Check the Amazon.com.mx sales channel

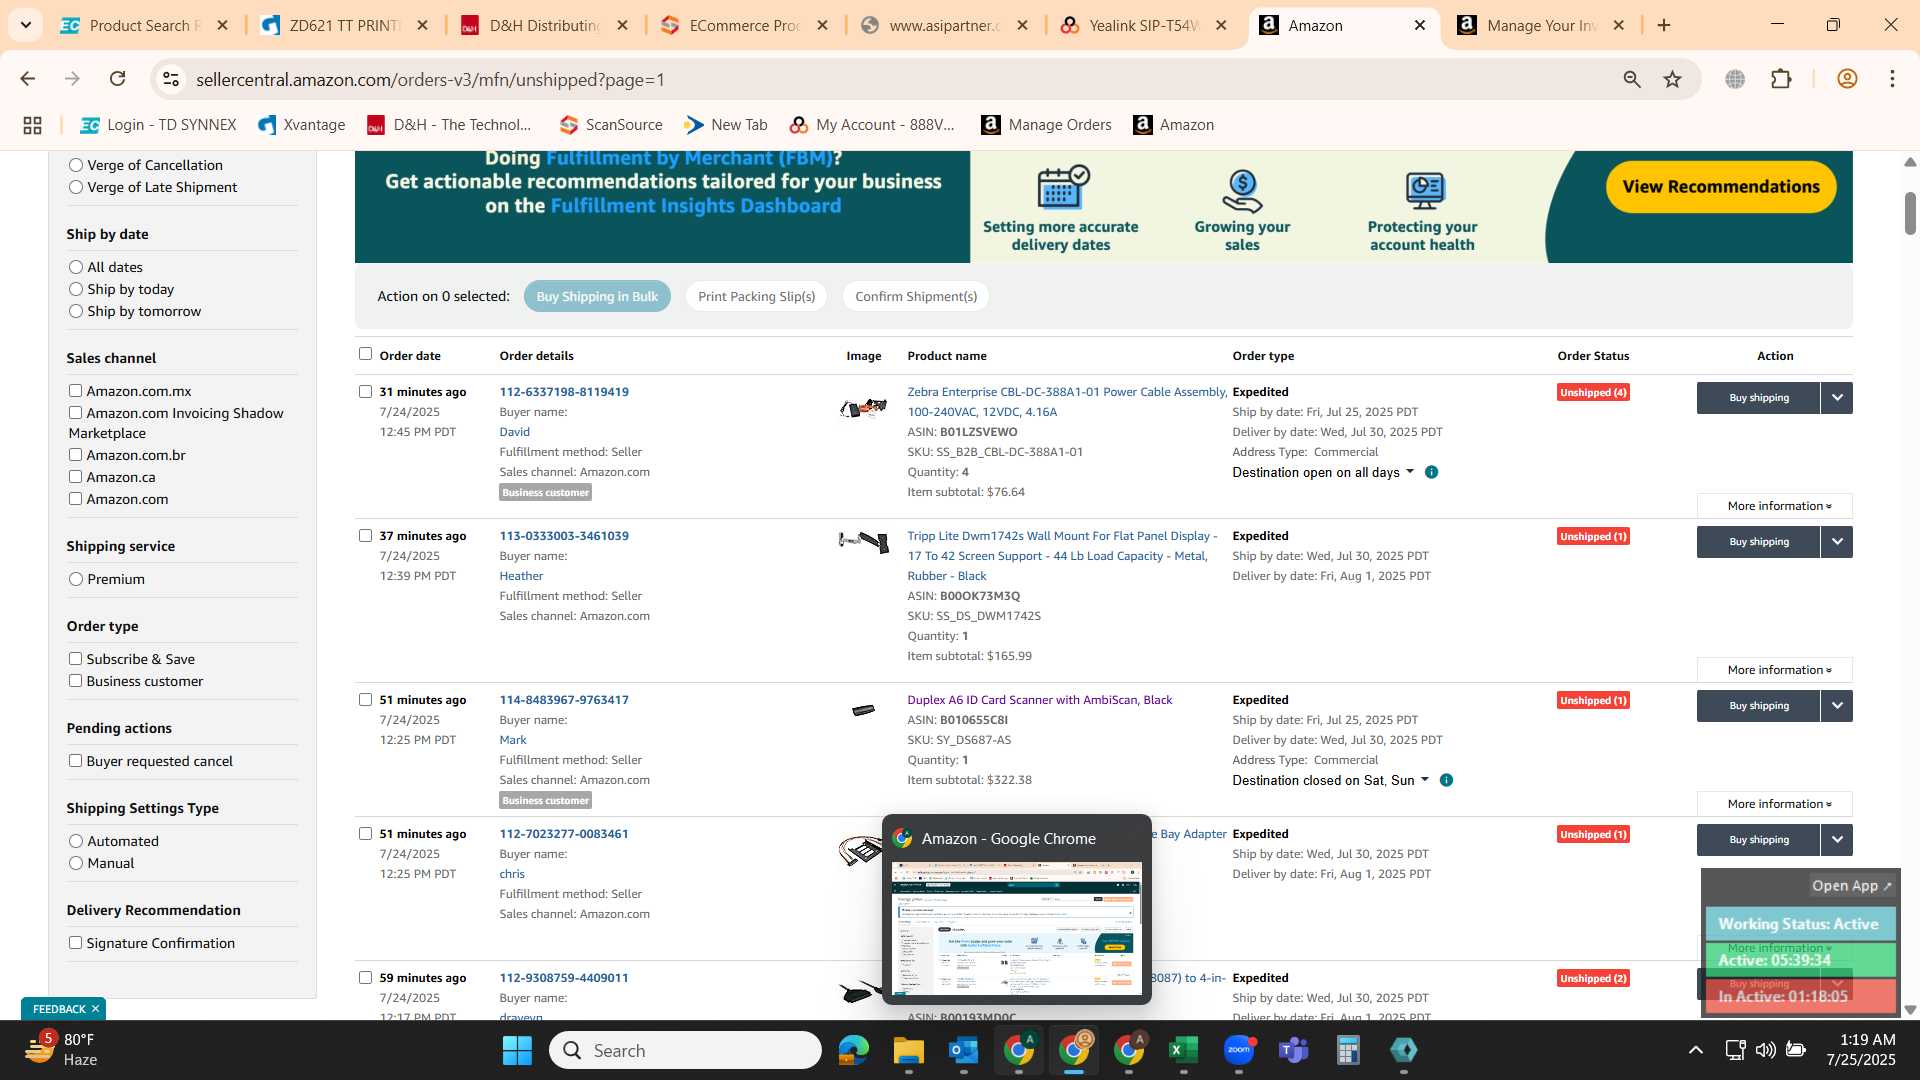click(x=75, y=391)
